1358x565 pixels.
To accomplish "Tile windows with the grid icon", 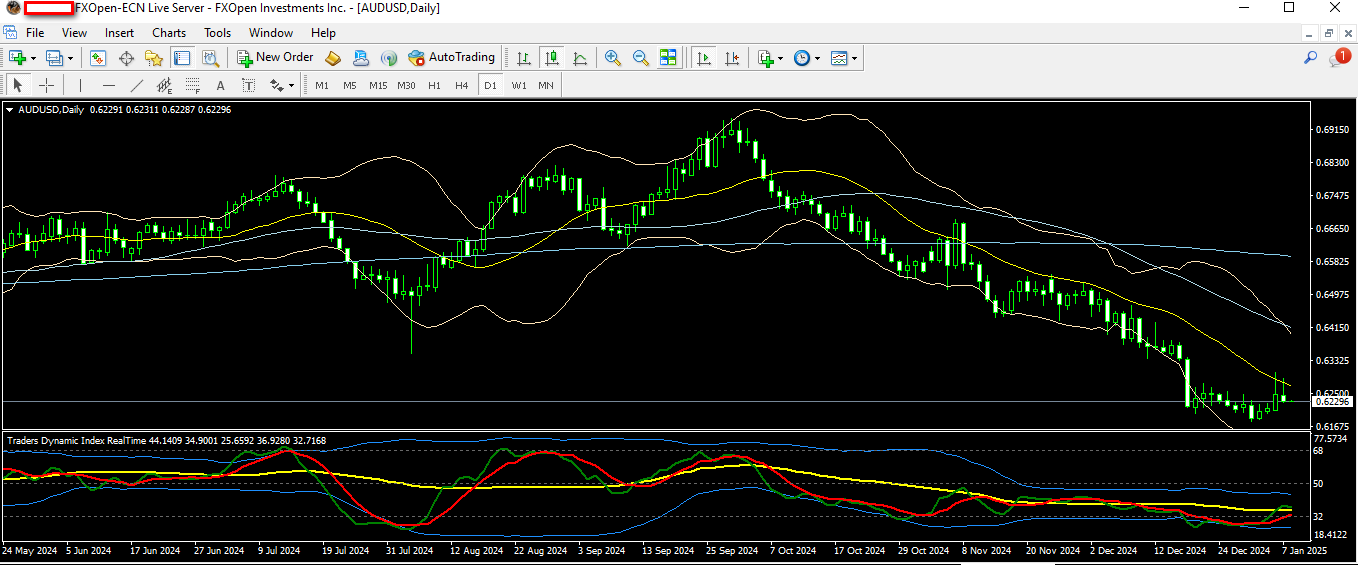I will [x=668, y=58].
